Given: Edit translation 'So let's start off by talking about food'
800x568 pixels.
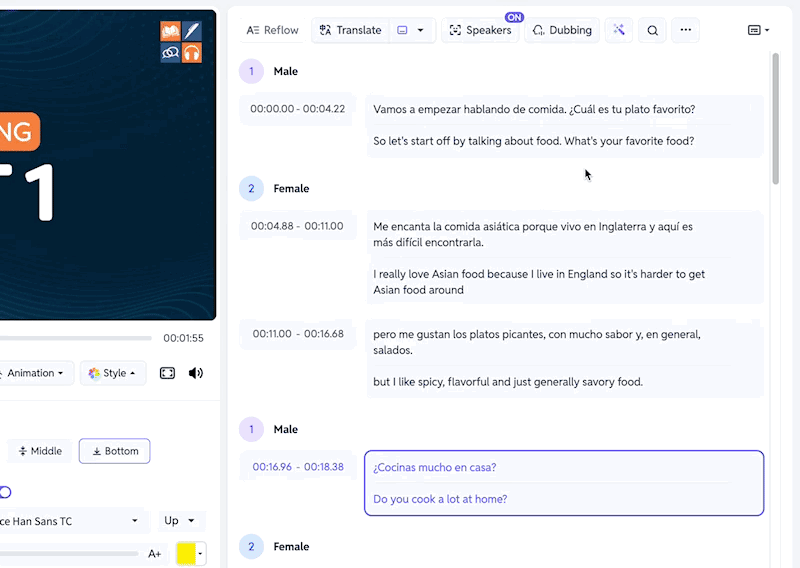Looking at the screenshot, I should click(534, 141).
